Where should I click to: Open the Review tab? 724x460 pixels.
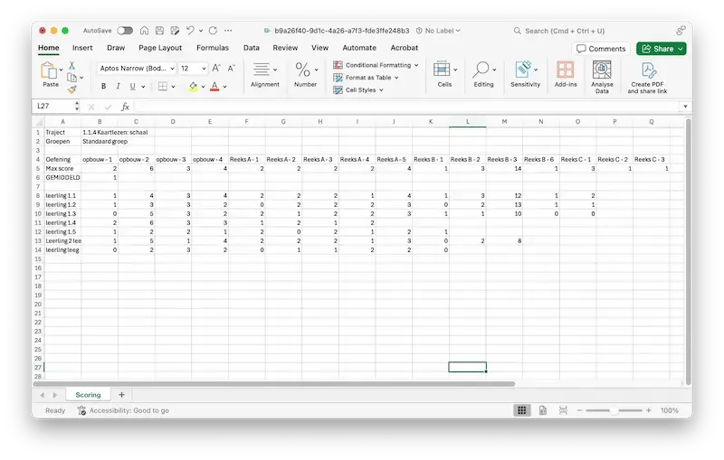[285, 48]
